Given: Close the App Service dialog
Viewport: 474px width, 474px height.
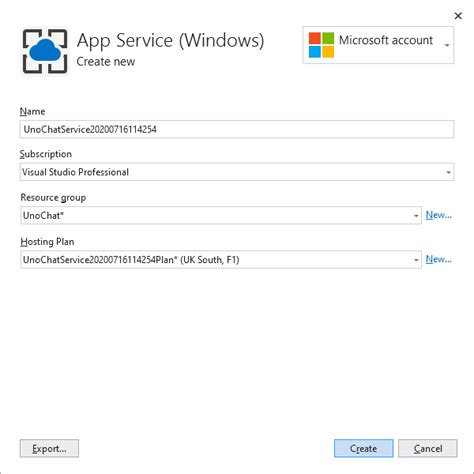Looking at the screenshot, I should (x=458, y=16).
